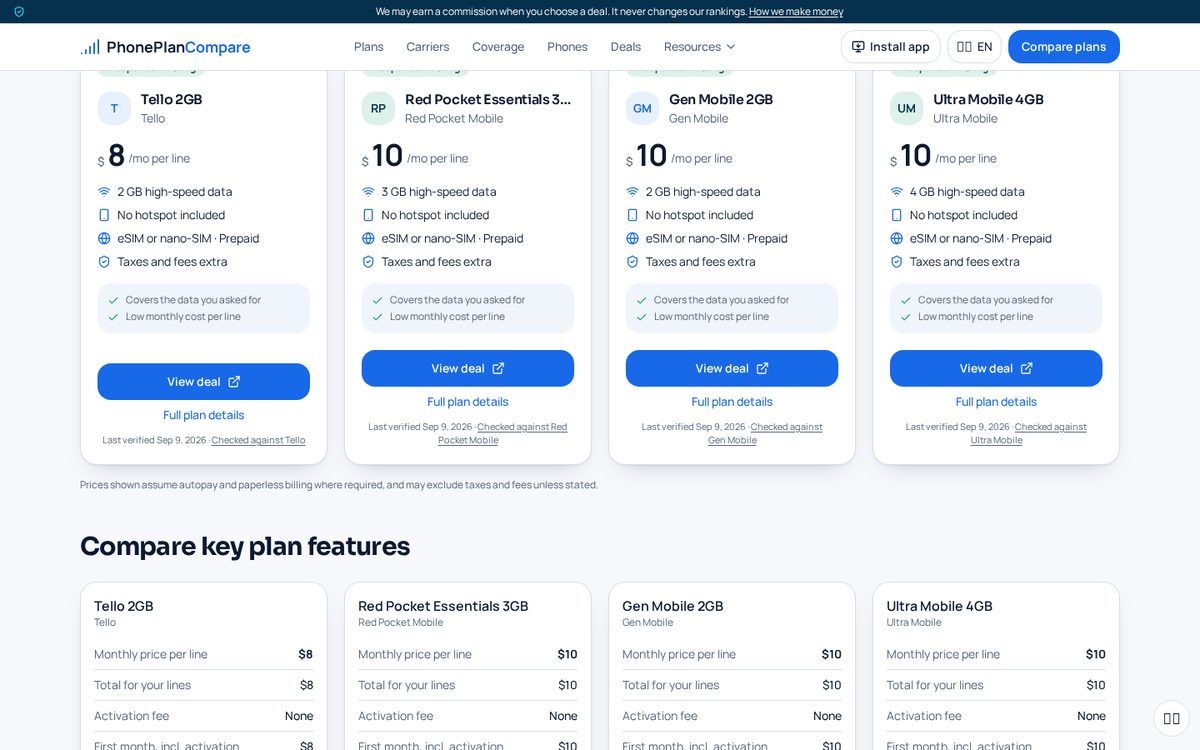Open the Plans menu item

point(369,47)
